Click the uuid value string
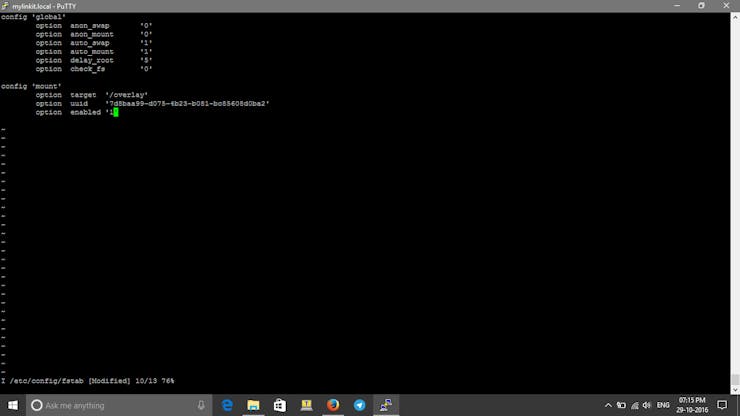Screen dimensions: 740x416 coord(187,103)
